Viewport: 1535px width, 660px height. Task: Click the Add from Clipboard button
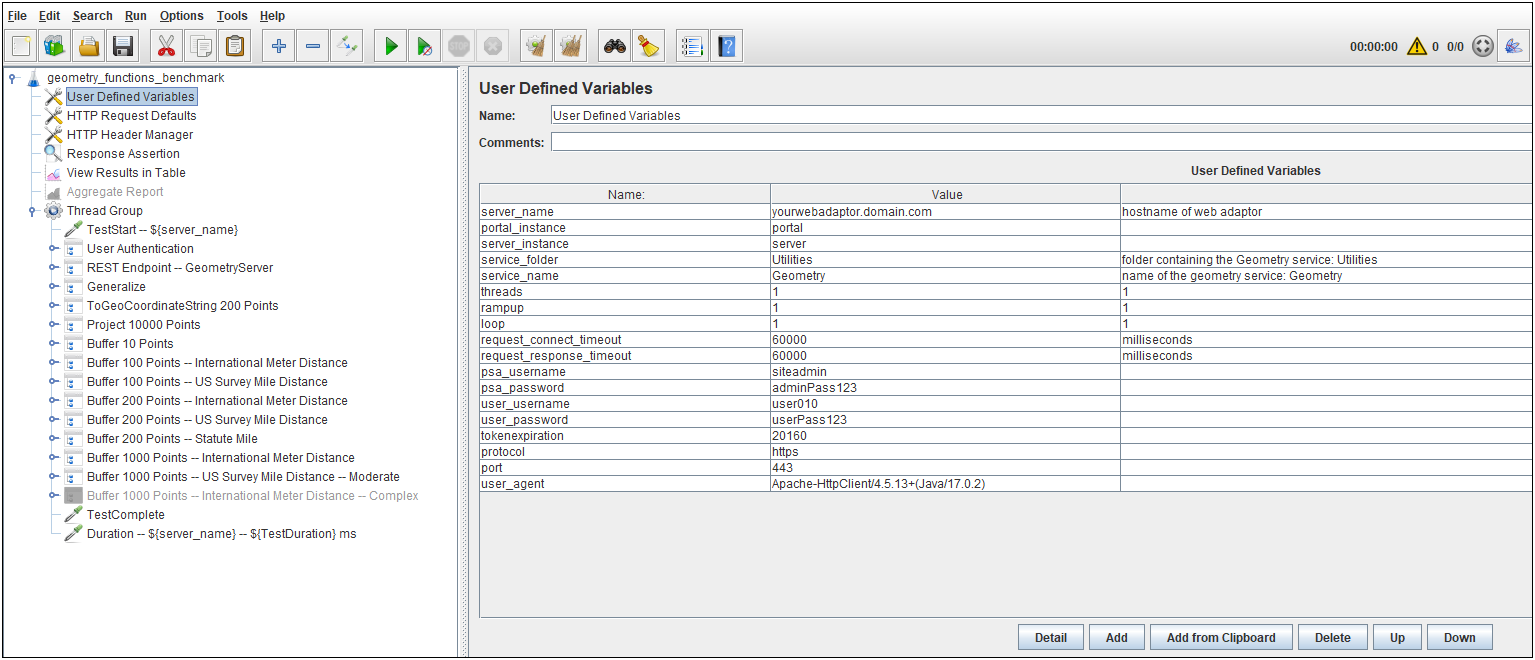click(x=1221, y=638)
